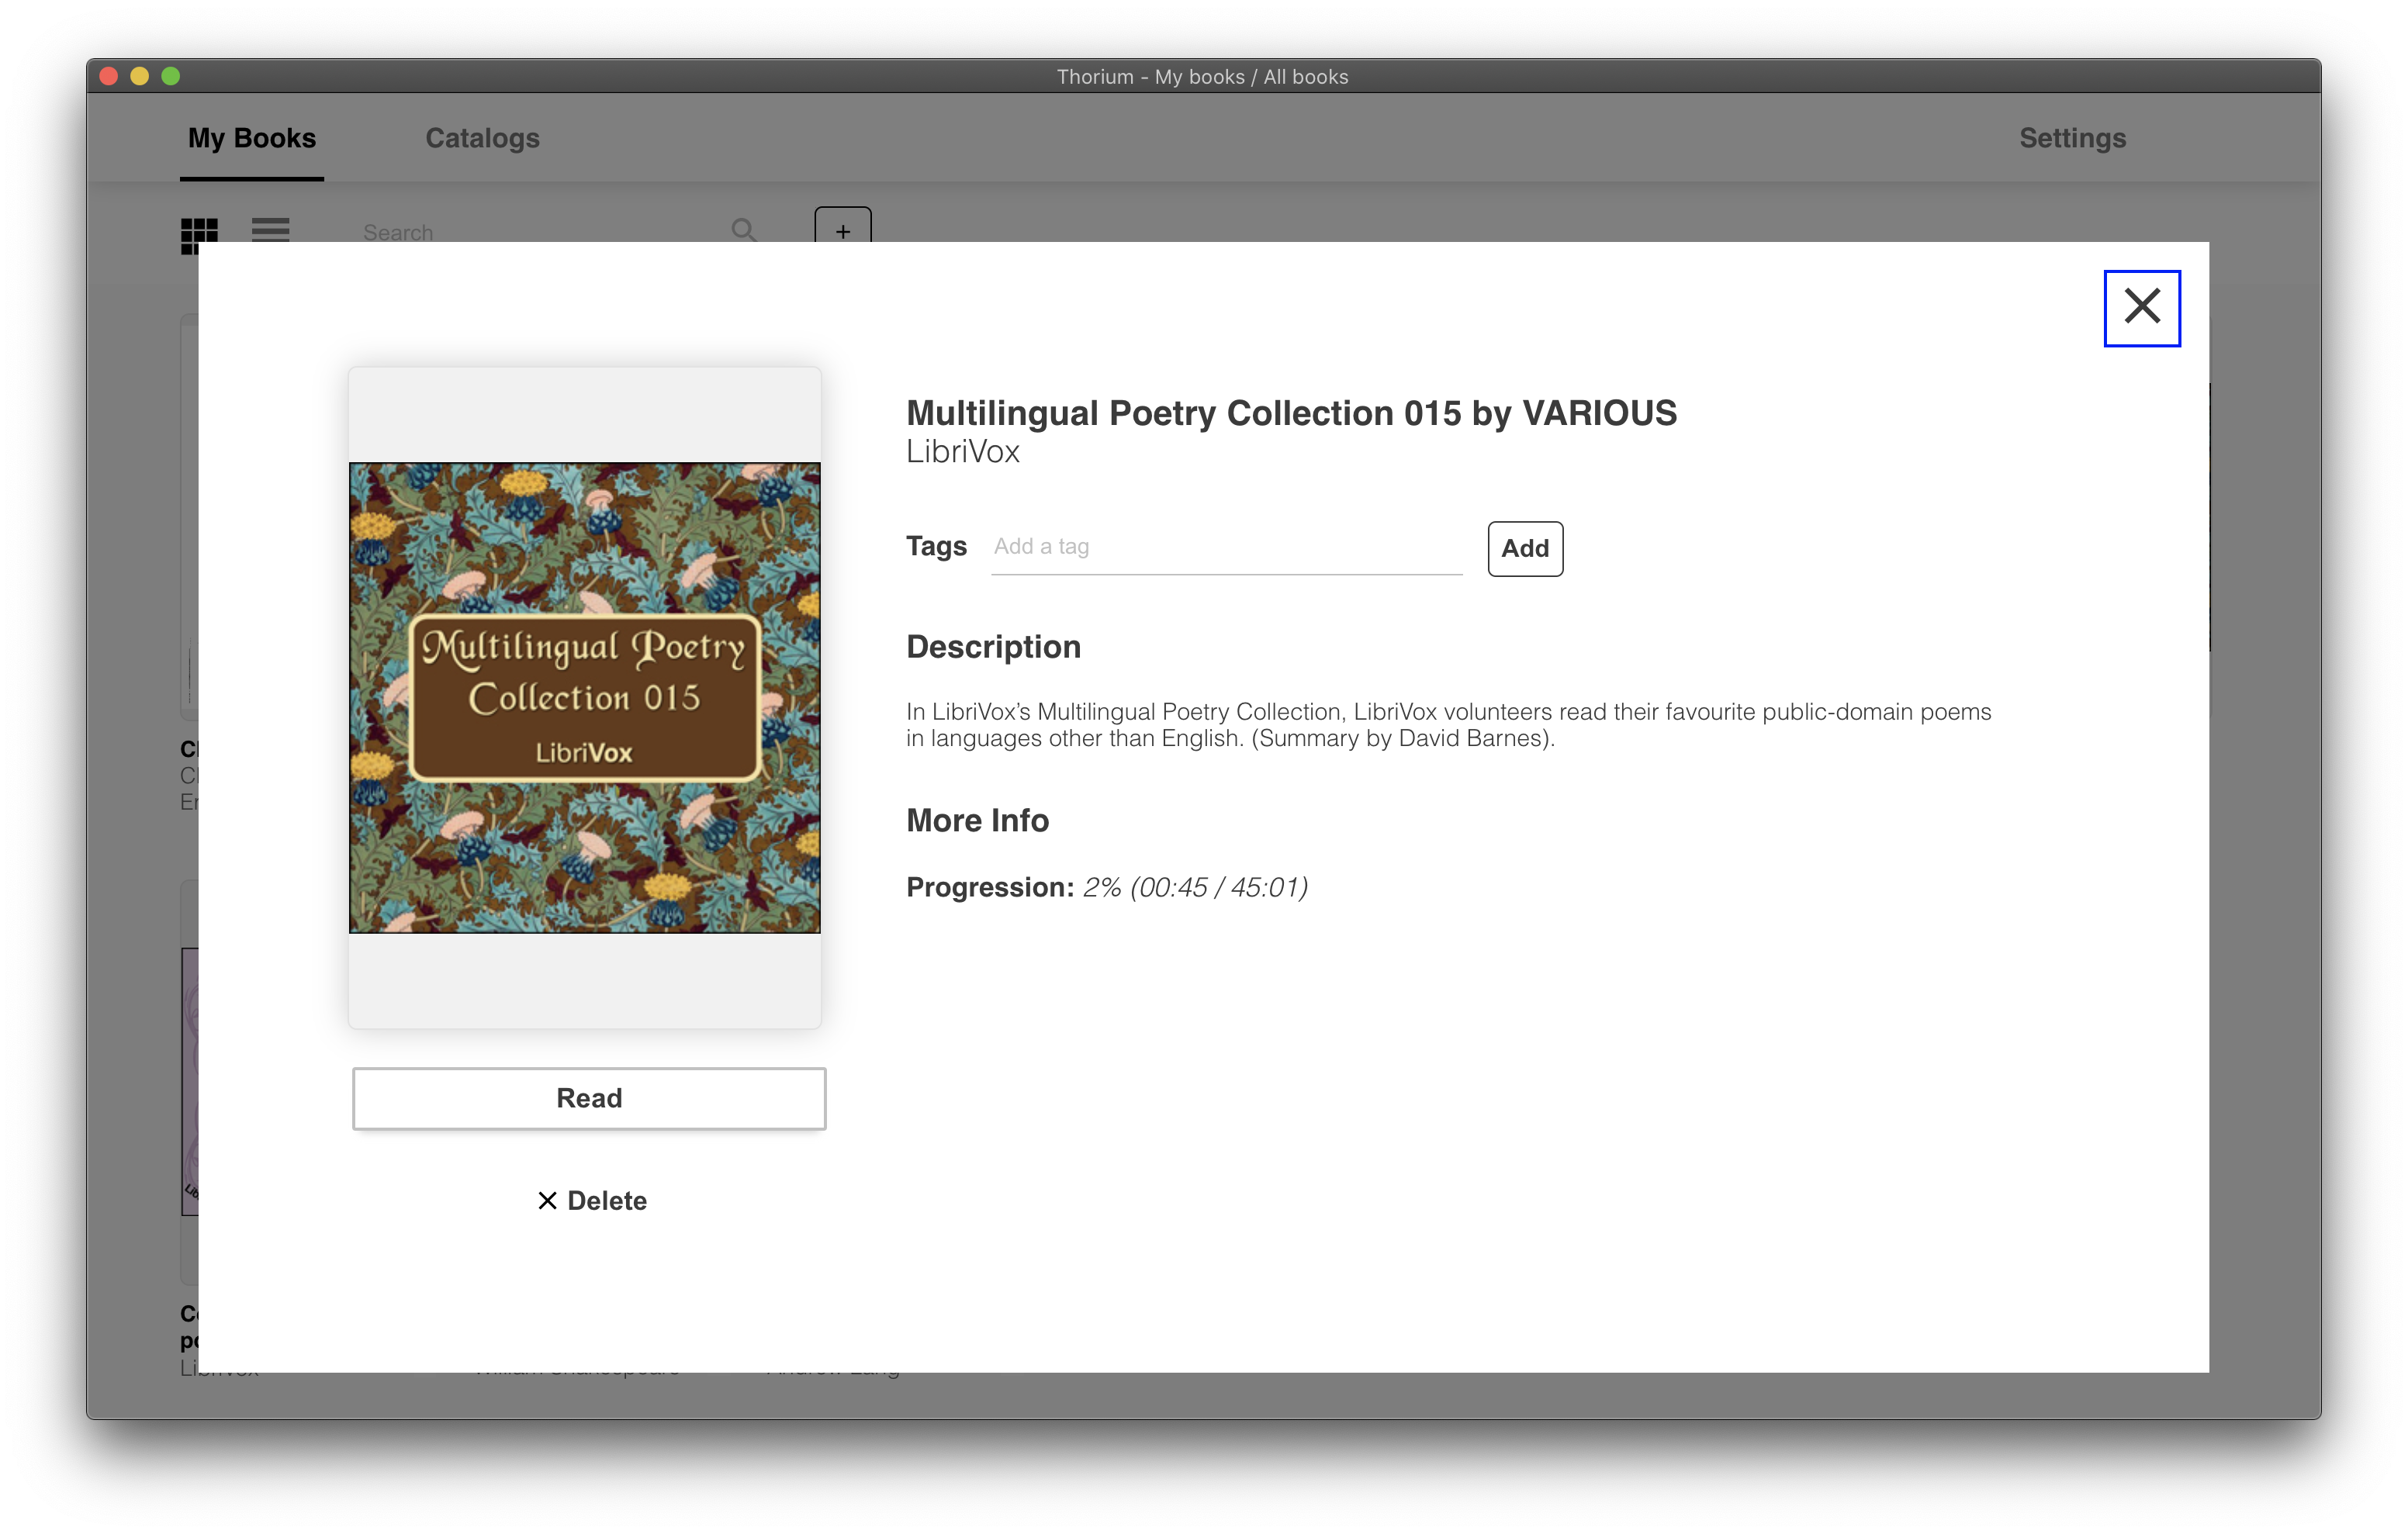Open the Settings tab
The height and width of the screenshot is (1534, 2408).
tap(2072, 138)
